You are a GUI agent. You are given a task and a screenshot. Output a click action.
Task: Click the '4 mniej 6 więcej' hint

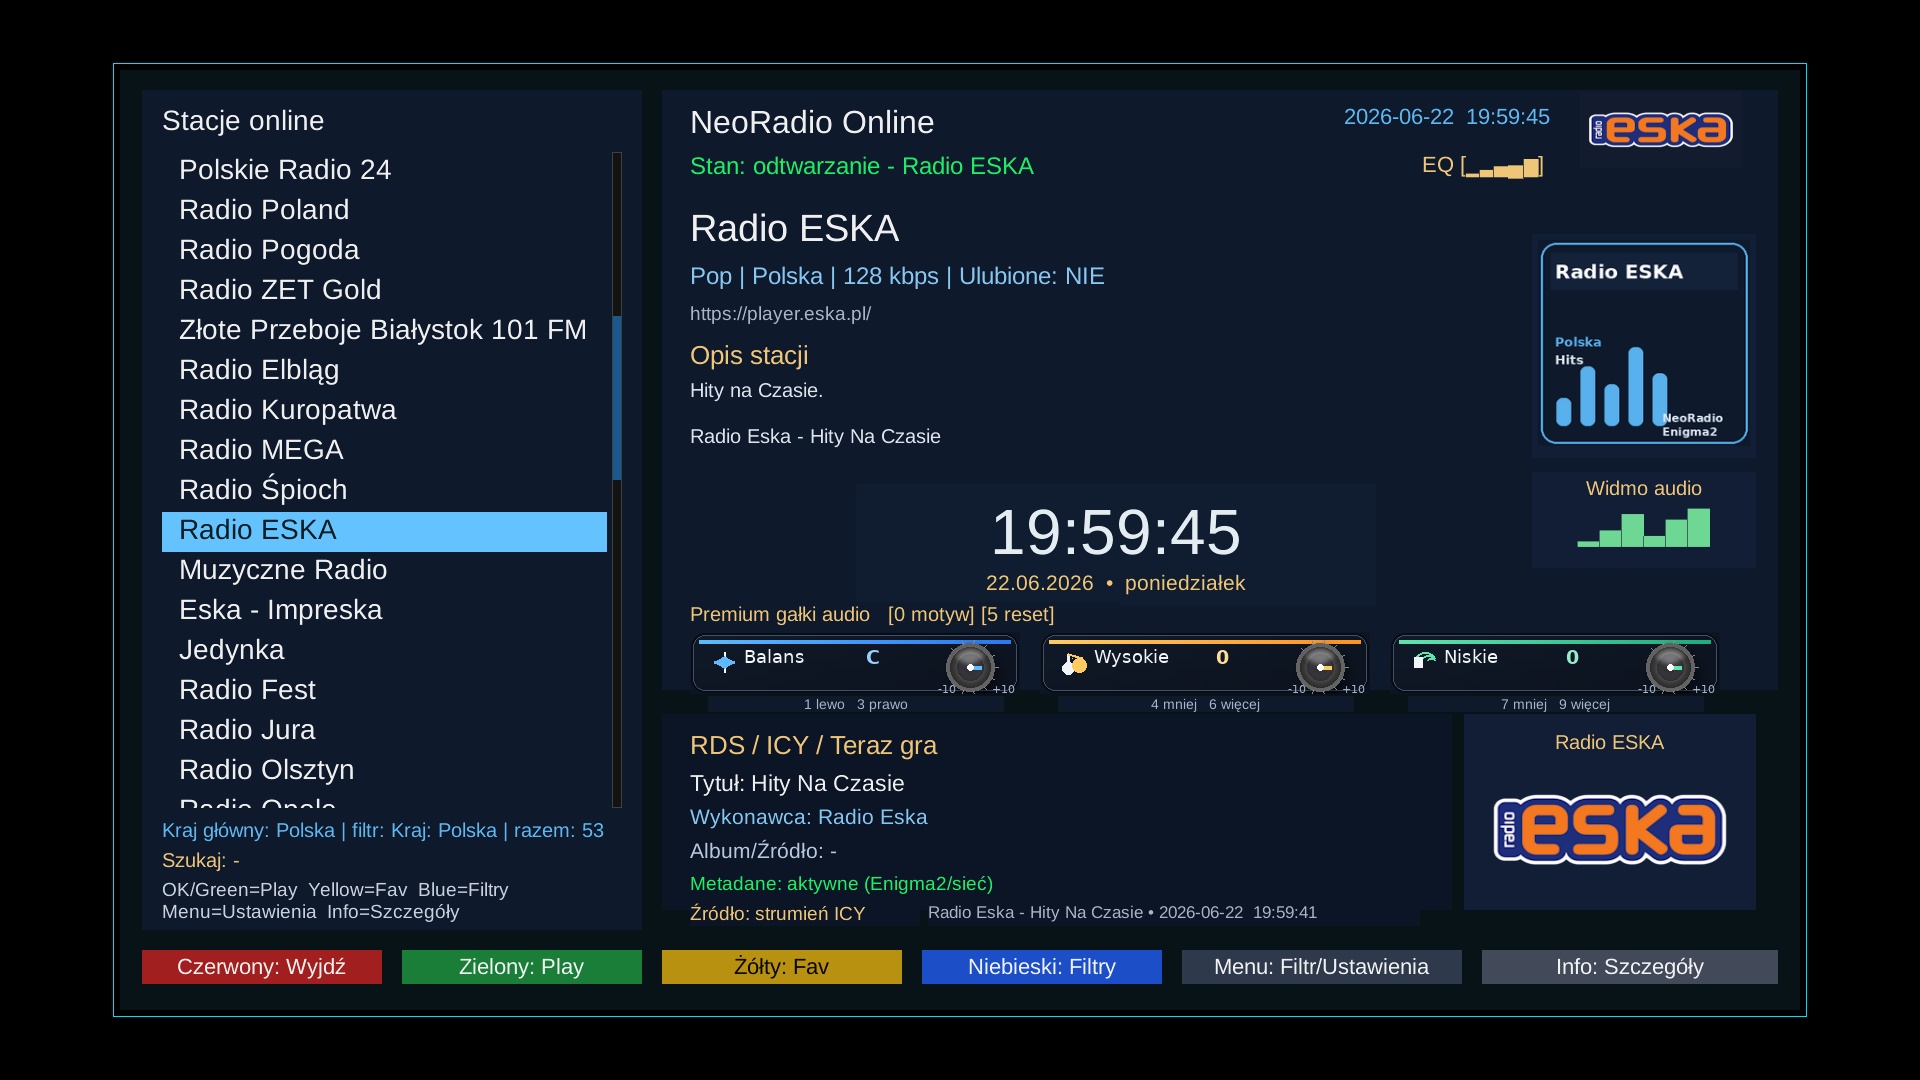[x=1205, y=705]
